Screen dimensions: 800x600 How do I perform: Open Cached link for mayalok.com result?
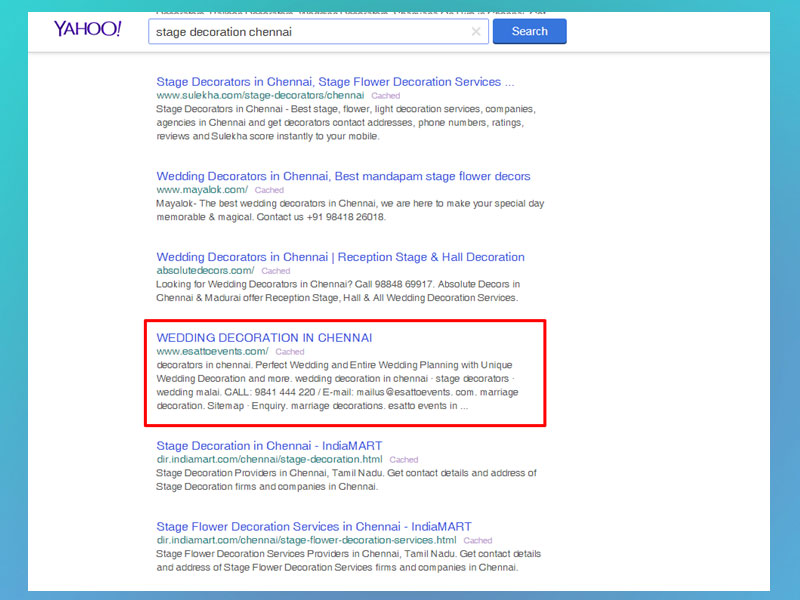tap(269, 190)
